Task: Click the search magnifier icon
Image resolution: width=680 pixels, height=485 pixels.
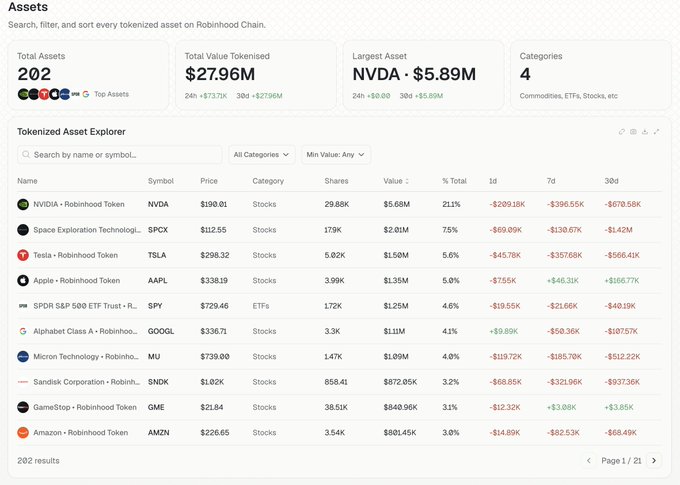Action: [x=26, y=154]
